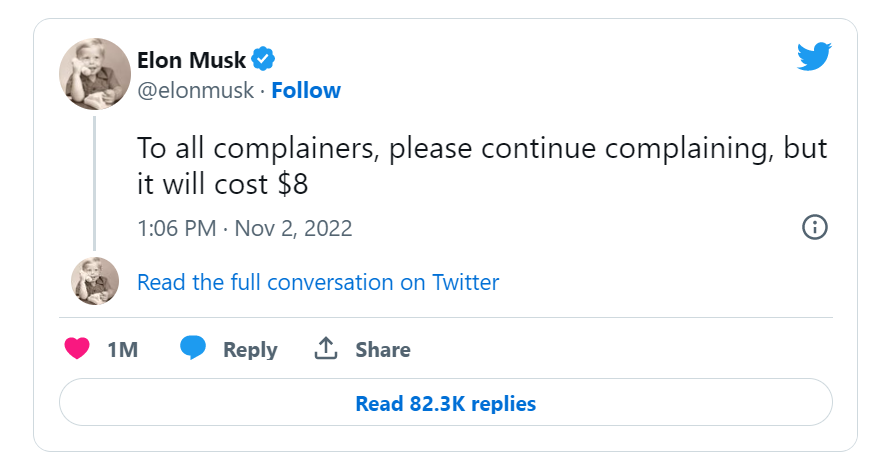
Task: Click the reply speech bubble icon
Action: pos(193,348)
